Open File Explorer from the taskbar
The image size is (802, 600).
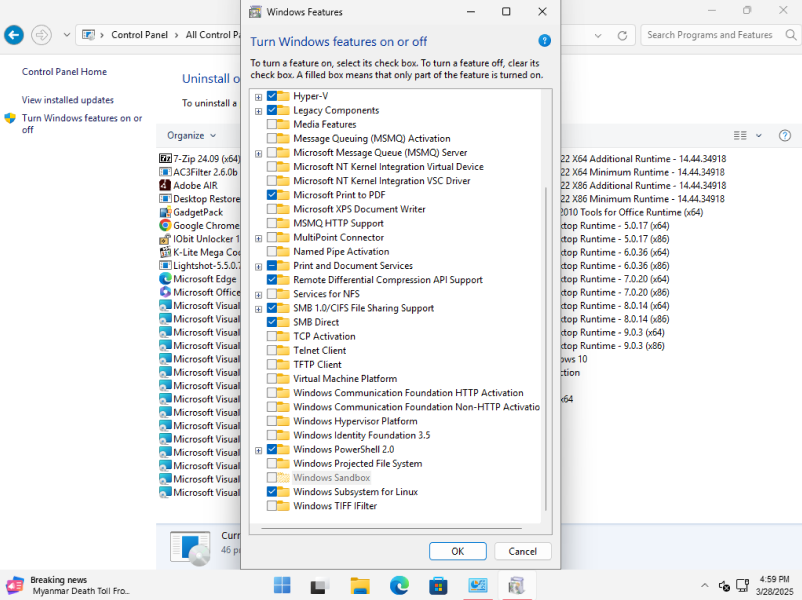(x=360, y=585)
